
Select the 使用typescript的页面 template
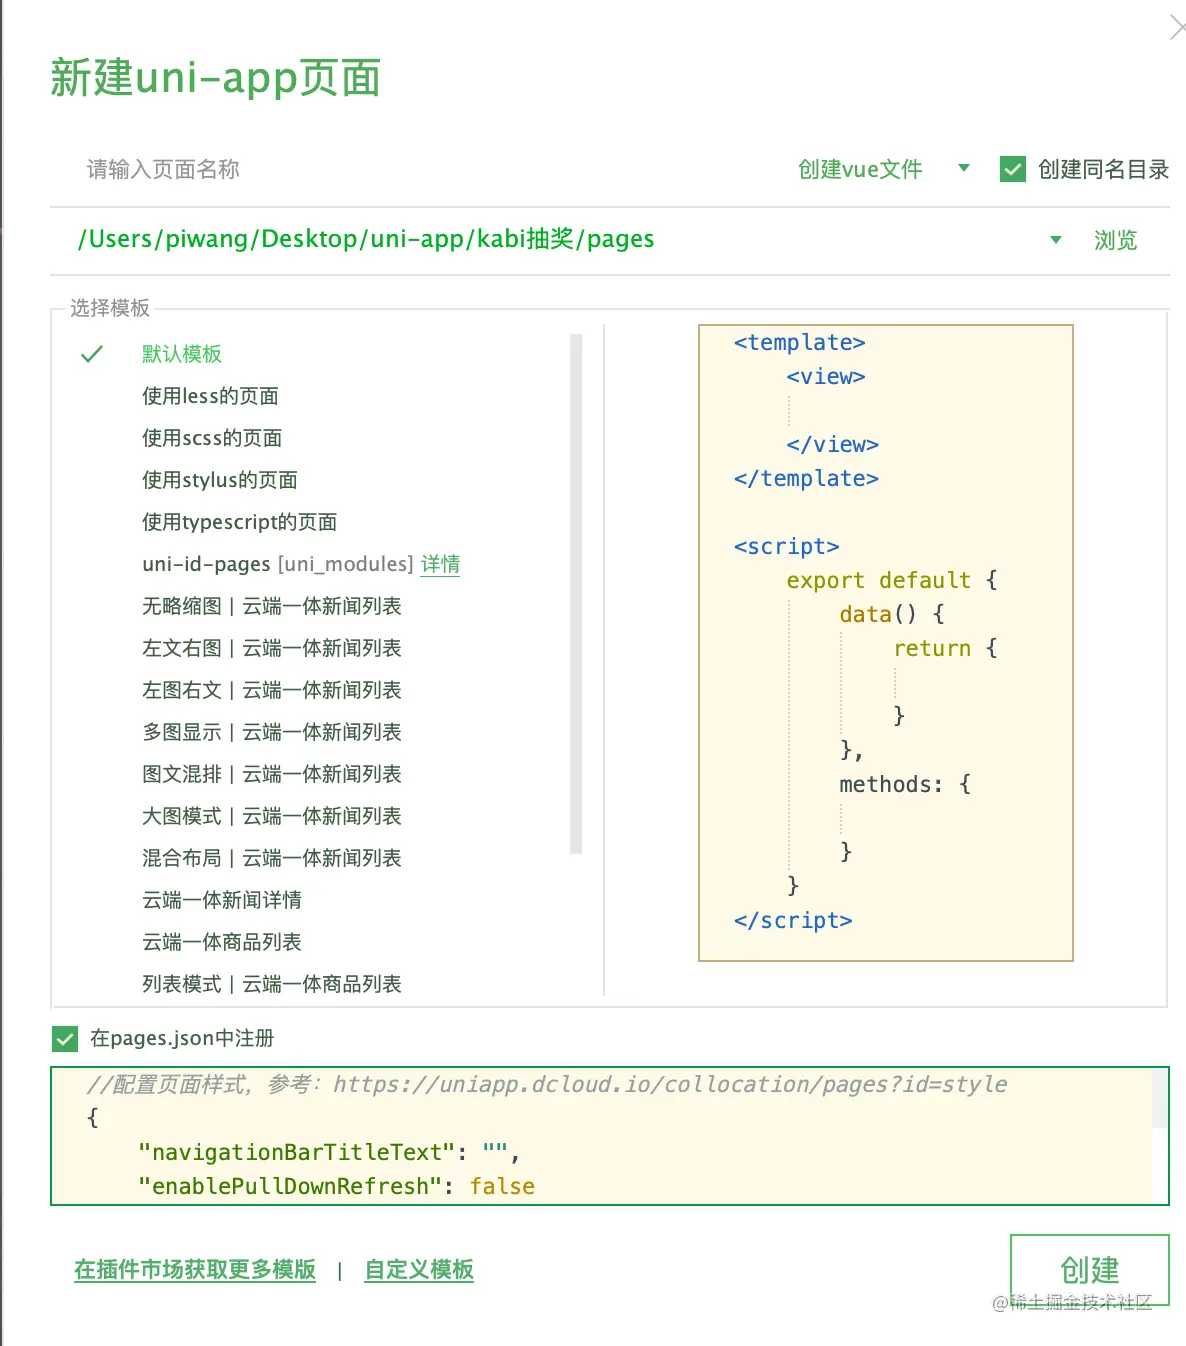tap(240, 522)
